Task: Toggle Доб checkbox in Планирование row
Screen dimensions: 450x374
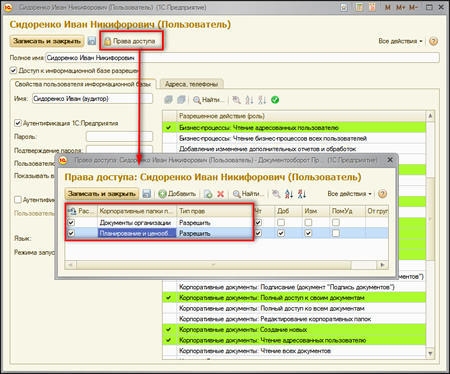Action: click(281, 233)
